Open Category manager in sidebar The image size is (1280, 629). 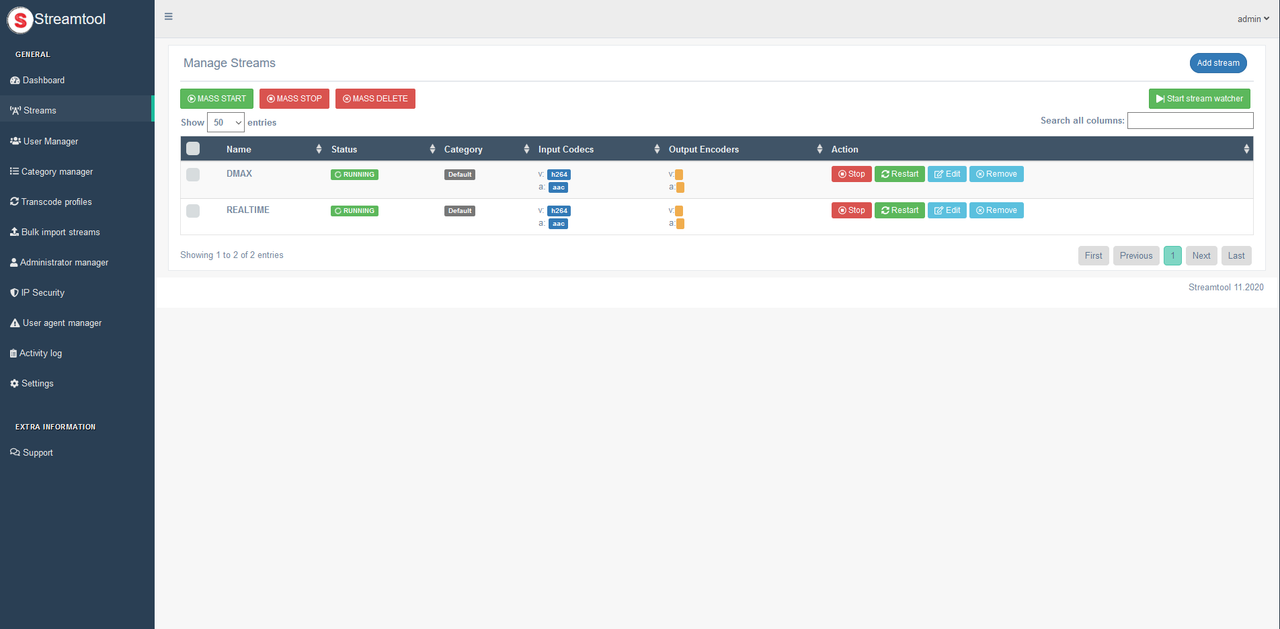pyautogui.click(x=56, y=172)
